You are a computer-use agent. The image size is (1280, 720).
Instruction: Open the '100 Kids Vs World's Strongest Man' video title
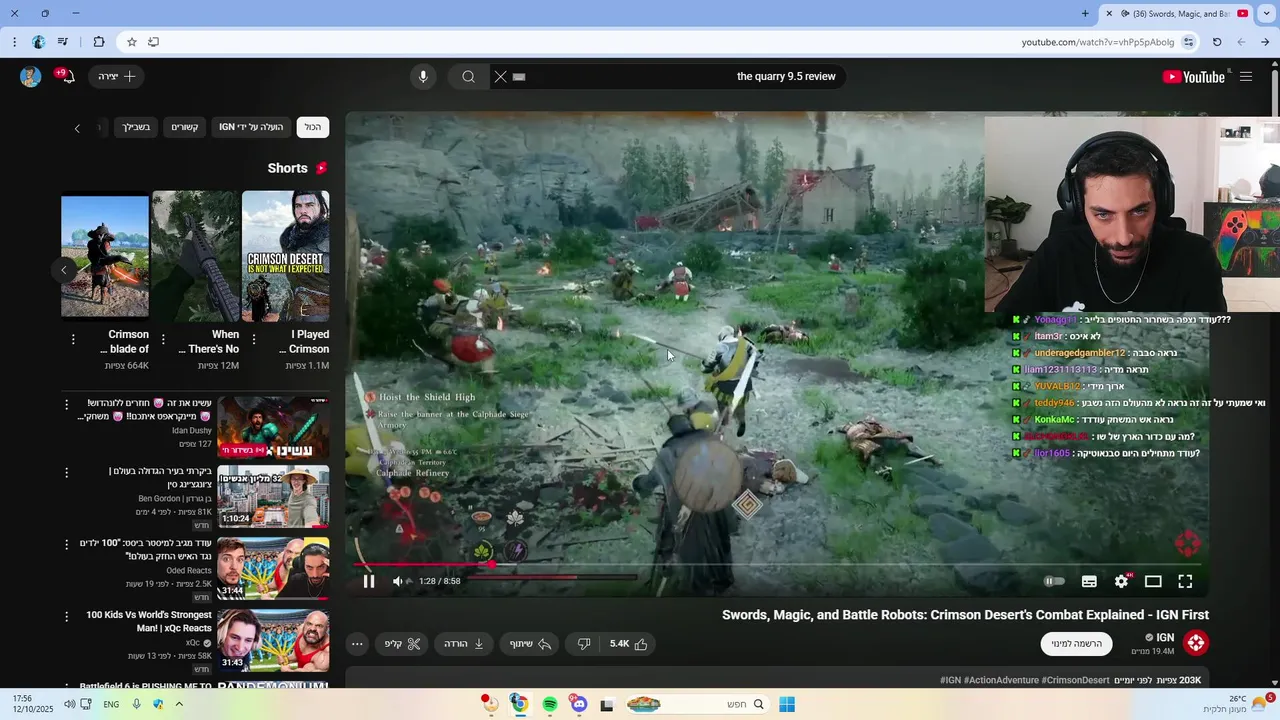149,621
